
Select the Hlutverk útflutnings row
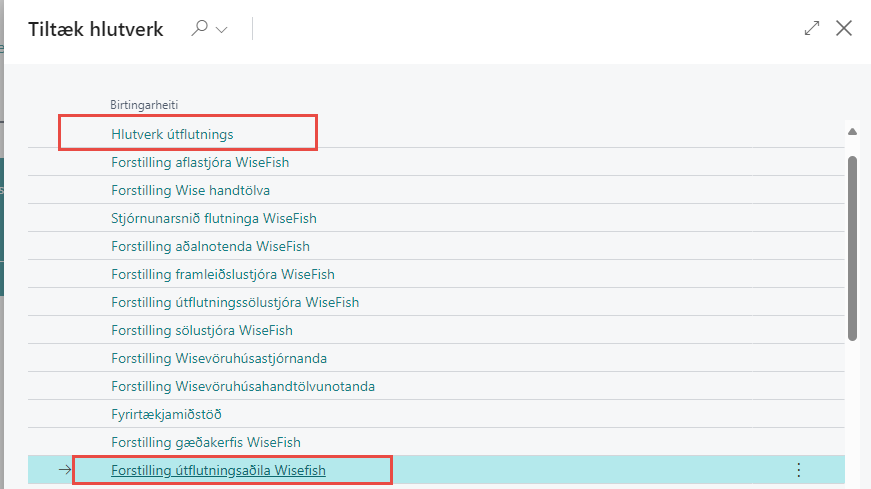pyautogui.click(x=172, y=134)
